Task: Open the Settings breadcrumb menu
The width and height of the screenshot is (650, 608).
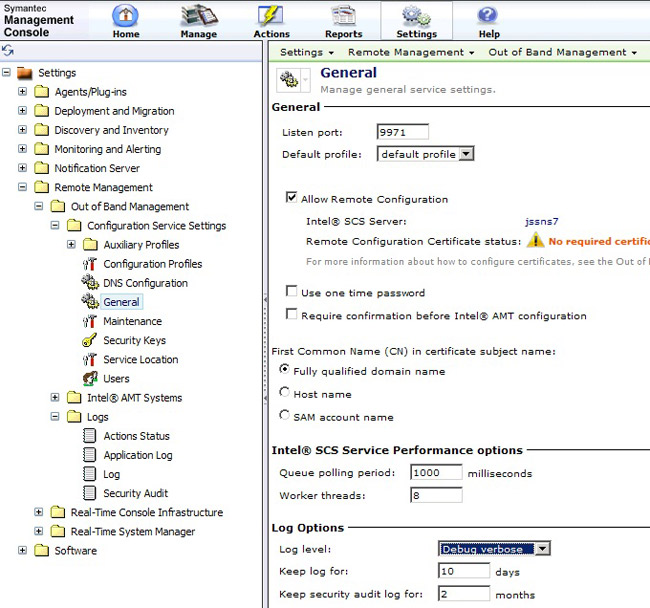Action: coord(306,52)
